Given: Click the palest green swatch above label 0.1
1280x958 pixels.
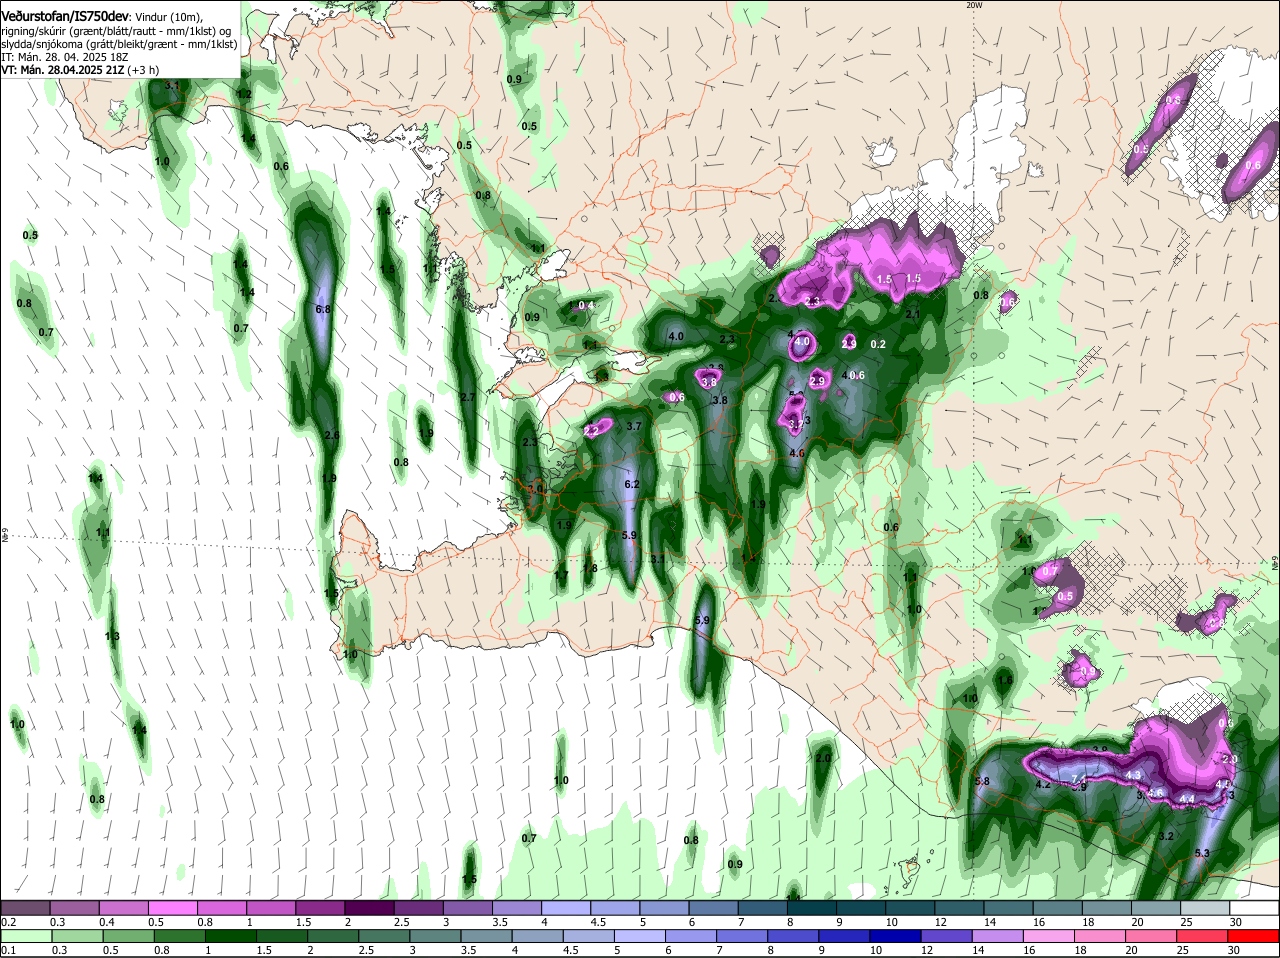Looking at the screenshot, I should click(x=25, y=936).
